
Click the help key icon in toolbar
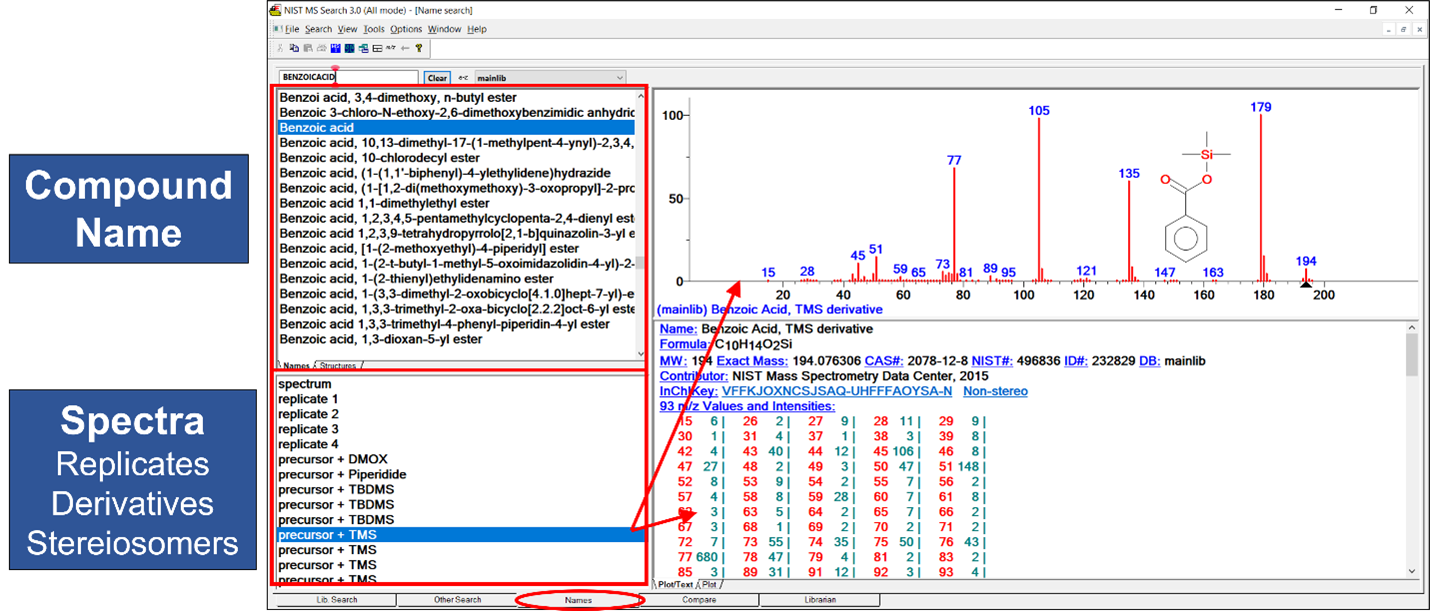tap(419, 48)
